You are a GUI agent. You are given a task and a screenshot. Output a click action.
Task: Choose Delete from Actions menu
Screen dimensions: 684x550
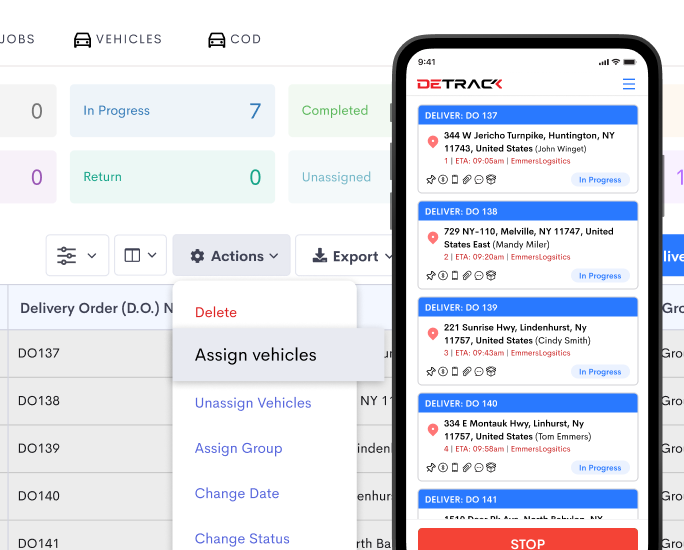[x=216, y=312]
